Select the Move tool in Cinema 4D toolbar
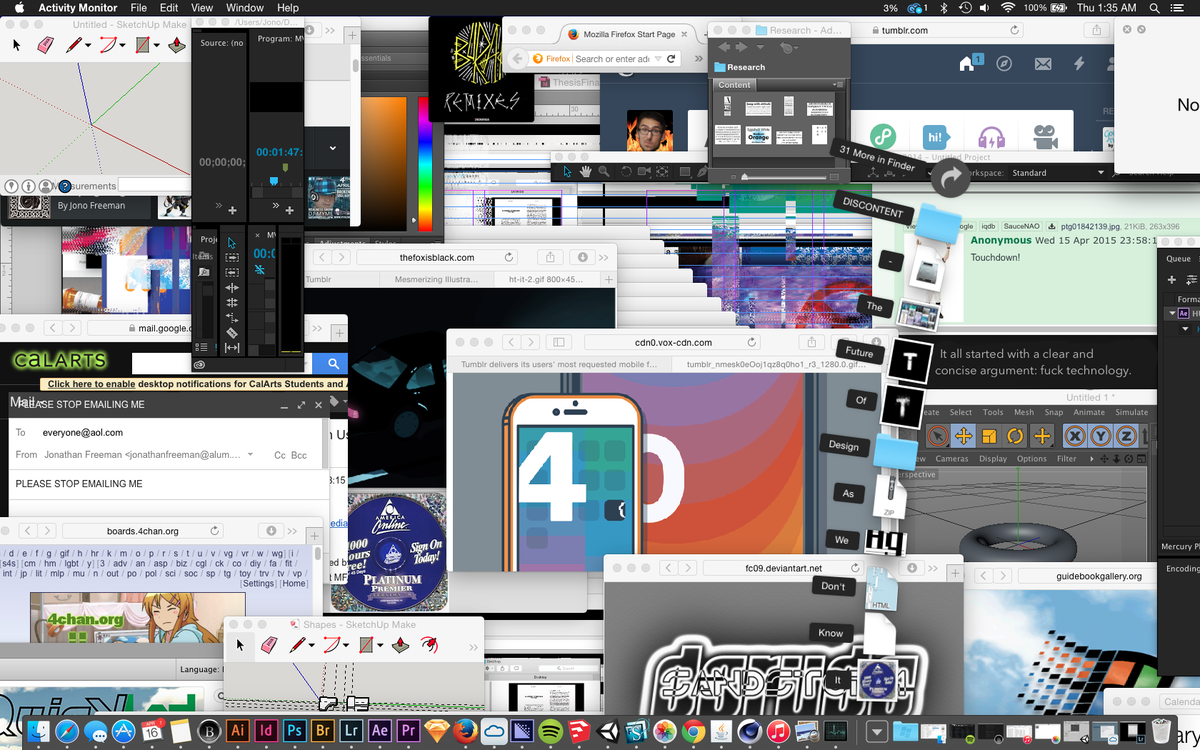 tap(963, 436)
